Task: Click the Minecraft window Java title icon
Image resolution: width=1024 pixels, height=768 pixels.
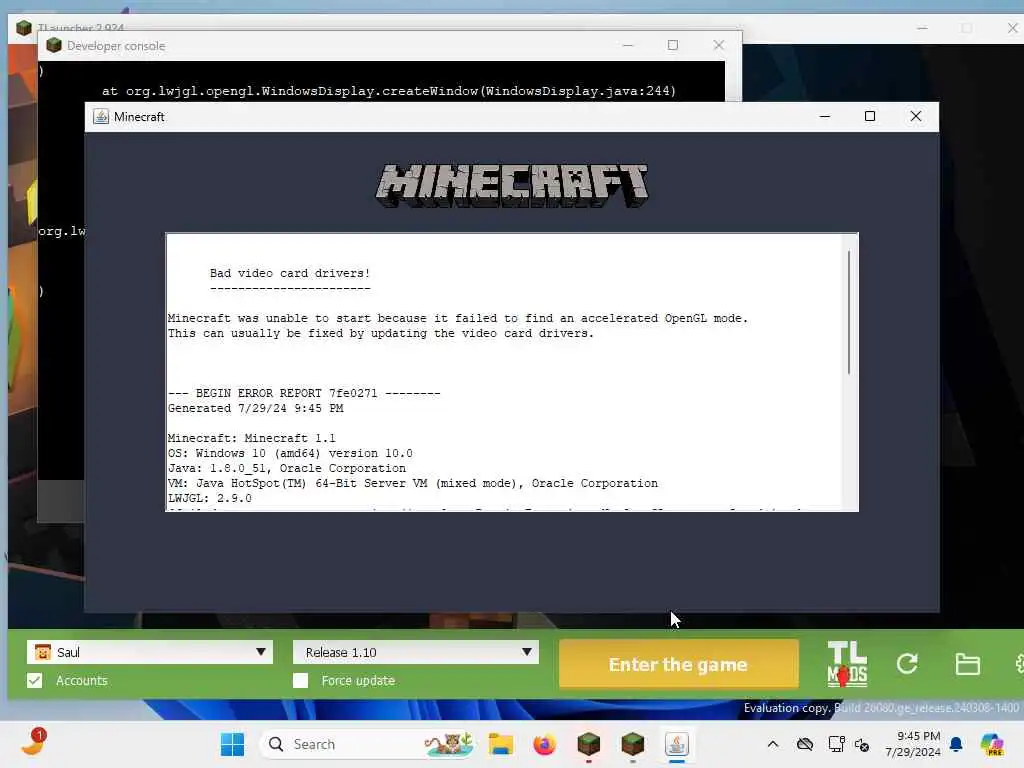Action: click(101, 117)
